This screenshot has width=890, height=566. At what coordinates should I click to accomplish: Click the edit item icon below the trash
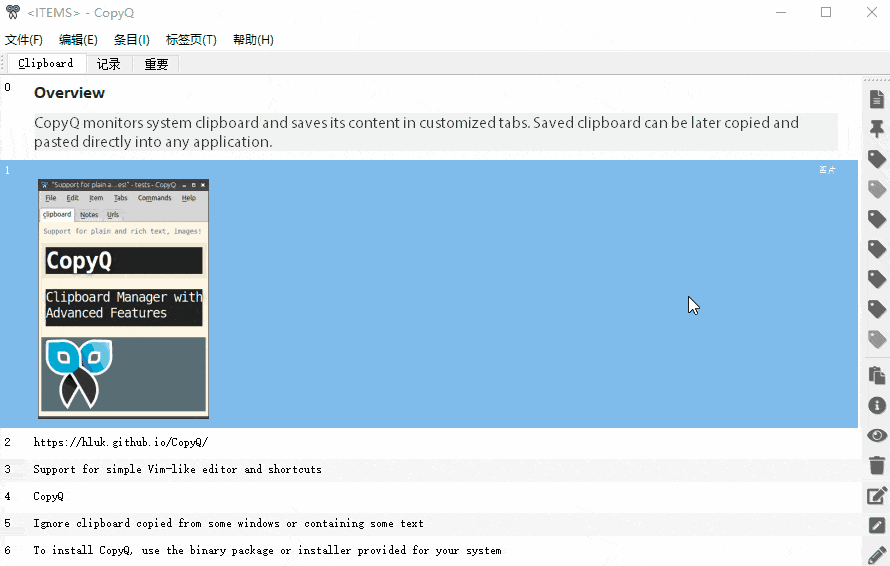[x=877, y=495]
